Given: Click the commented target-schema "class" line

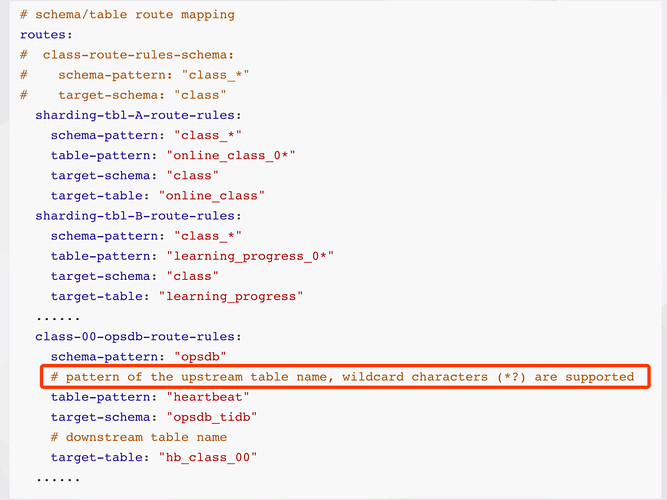Looking at the screenshot, I should click(x=123, y=95).
